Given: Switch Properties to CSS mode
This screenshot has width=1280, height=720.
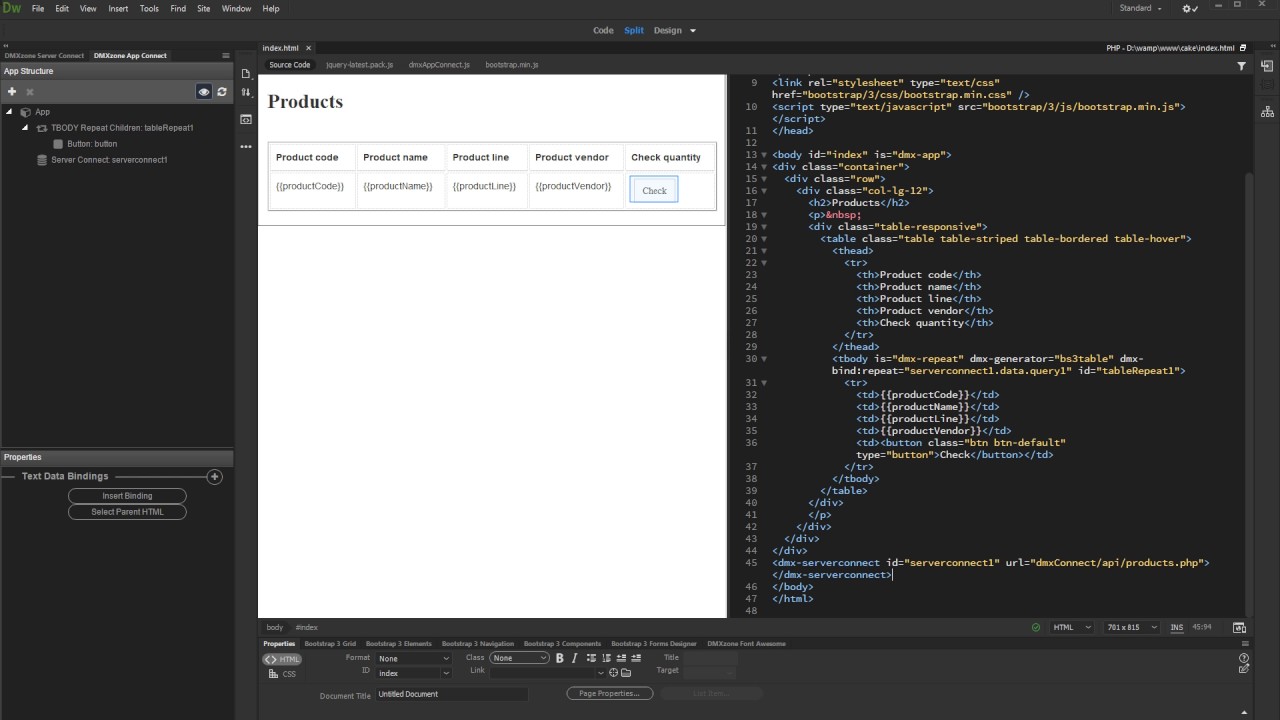Looking at the screenshot, I should tap(282, 674).
